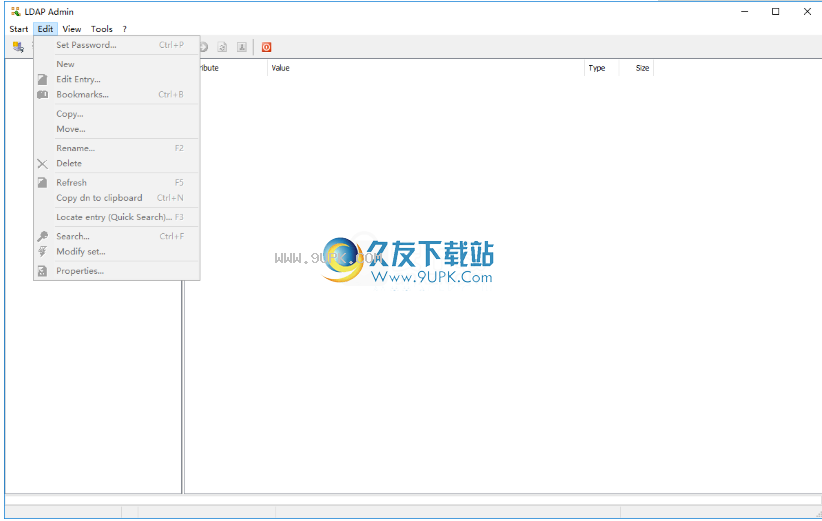
Task: Click the refresh page toolbar icon
Action: click(x=222, y=47)
